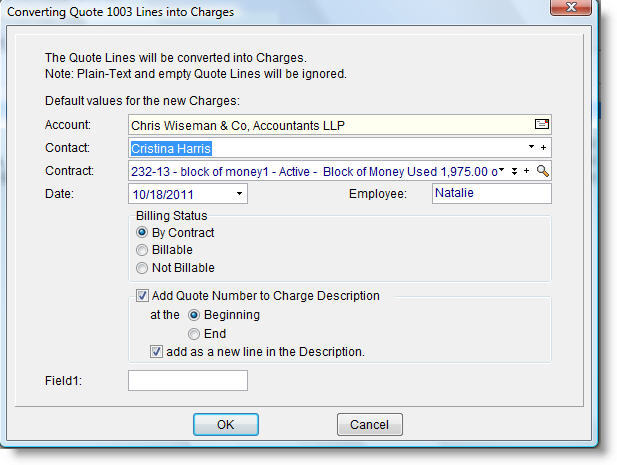This screenshot has height=465, width=617.
Task: Uncheck add as a new line in Description
Action: pyautogui.click(x=156, y=351)
